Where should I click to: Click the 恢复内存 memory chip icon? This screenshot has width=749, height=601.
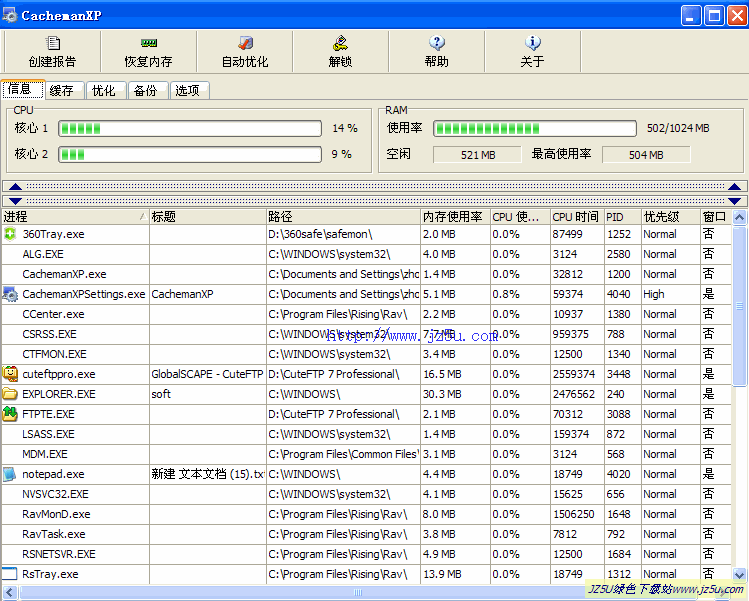point(149,43)
